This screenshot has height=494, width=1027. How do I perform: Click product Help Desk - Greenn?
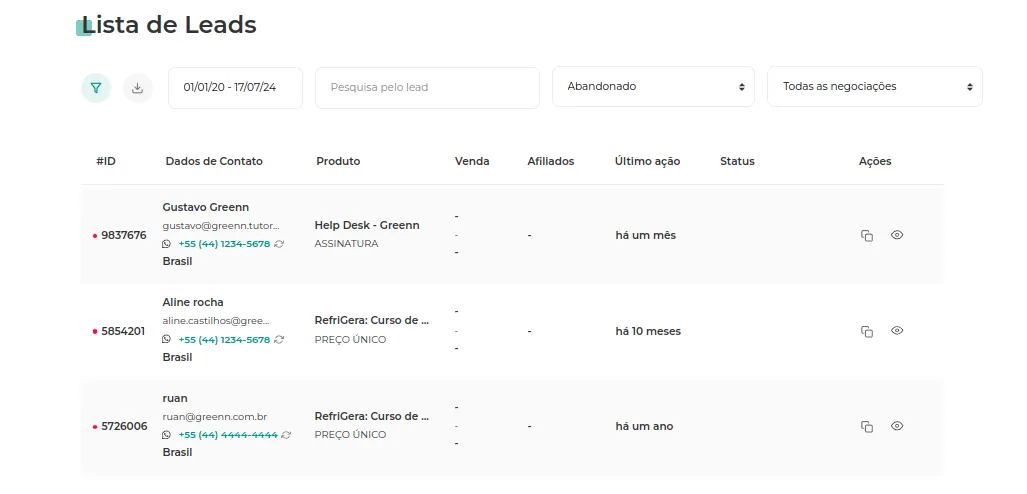click(x=367, y=225)
